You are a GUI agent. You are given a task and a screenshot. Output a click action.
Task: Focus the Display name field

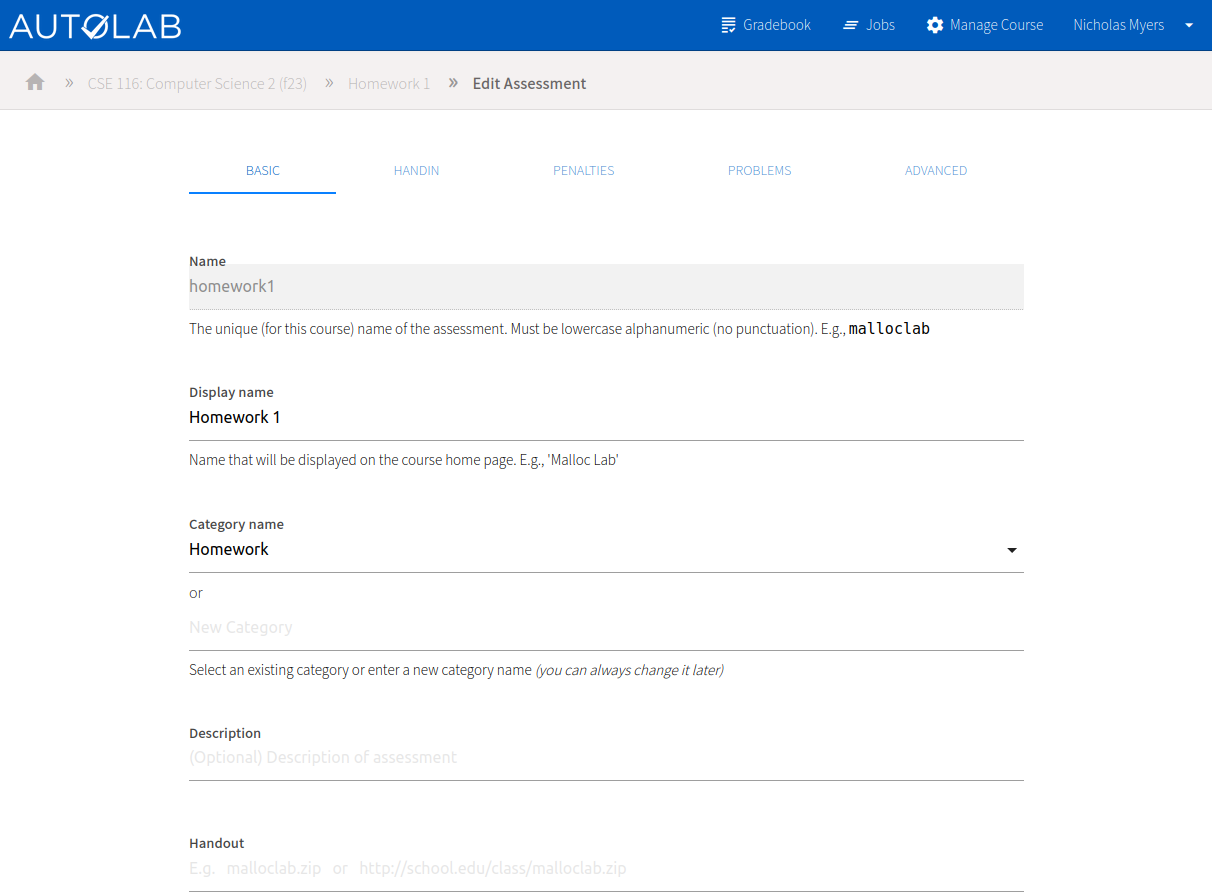[606, 418]
